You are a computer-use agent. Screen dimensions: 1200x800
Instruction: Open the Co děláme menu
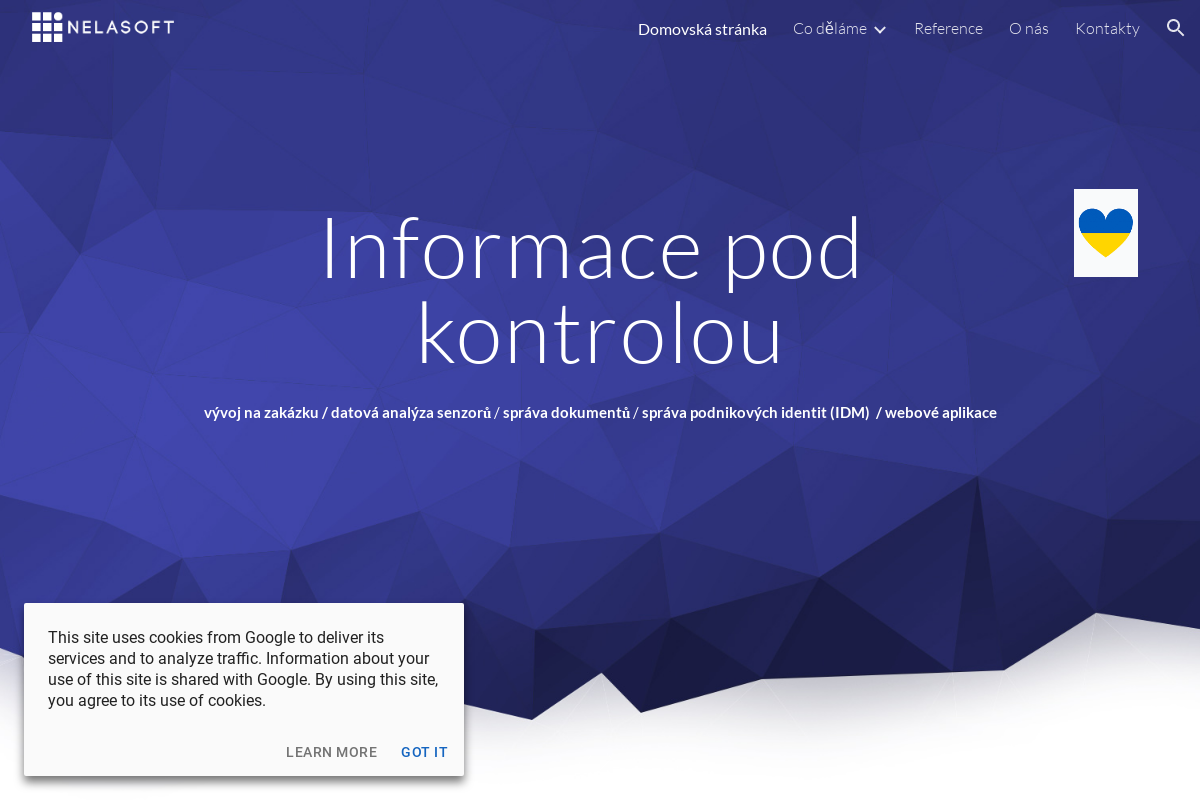[831, 28]
